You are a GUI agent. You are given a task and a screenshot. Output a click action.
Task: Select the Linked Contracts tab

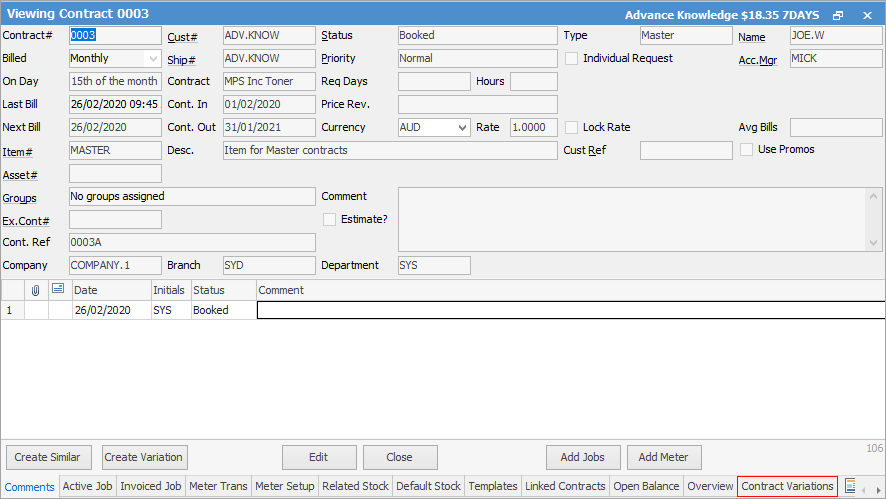click(565, 486)
